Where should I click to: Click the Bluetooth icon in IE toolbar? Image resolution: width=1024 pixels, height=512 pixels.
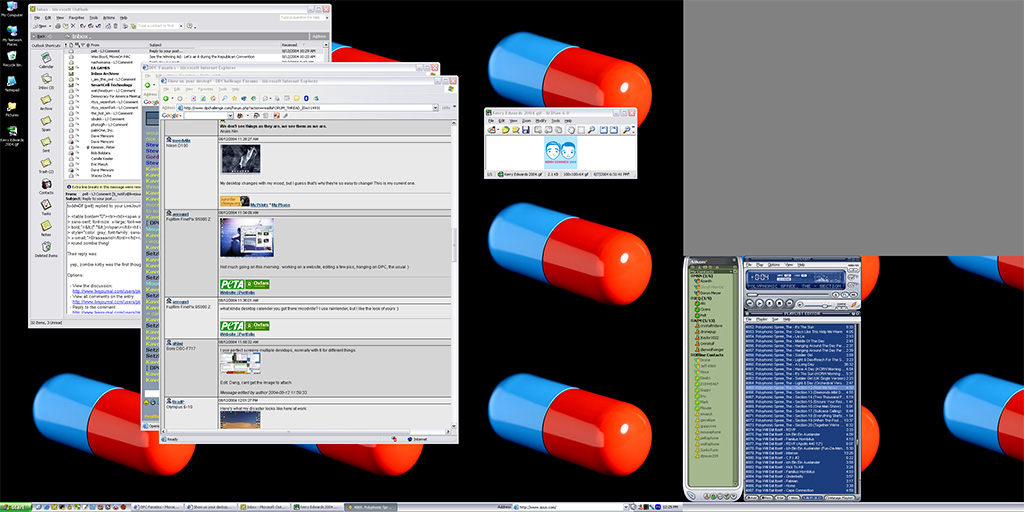point(306,99)
